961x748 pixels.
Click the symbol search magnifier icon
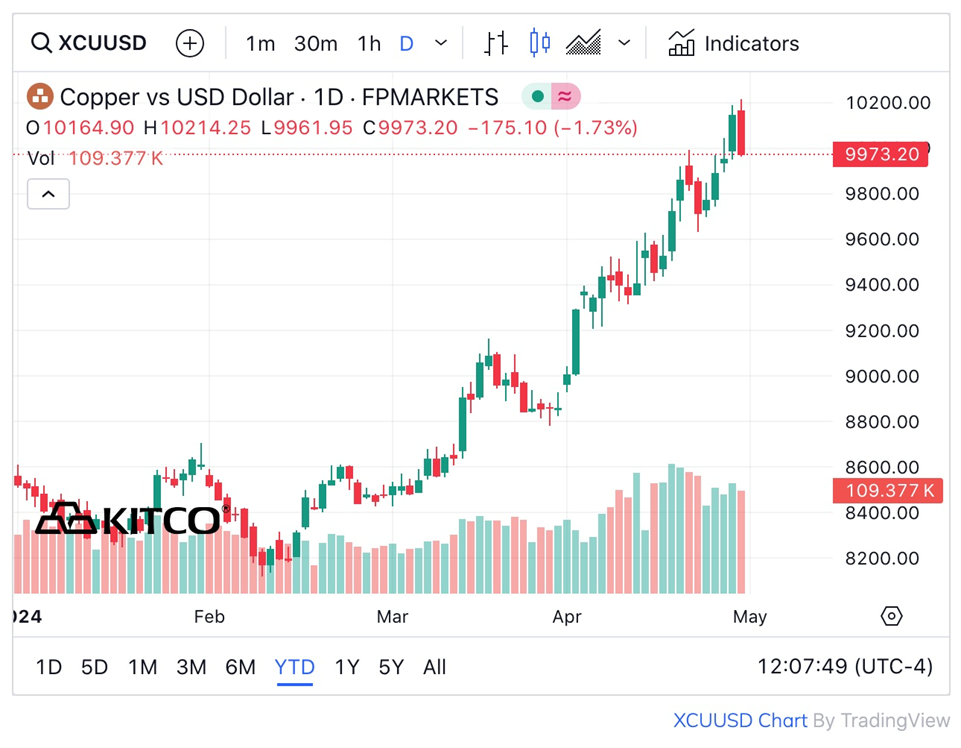[41, 43]
